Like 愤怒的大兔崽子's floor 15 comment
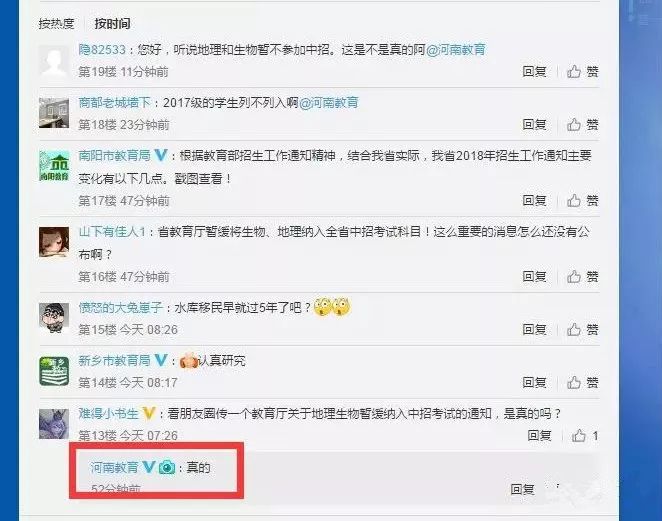Image resolution: width=662 pixels, height=521 pixels. click(x=582, y=329)
